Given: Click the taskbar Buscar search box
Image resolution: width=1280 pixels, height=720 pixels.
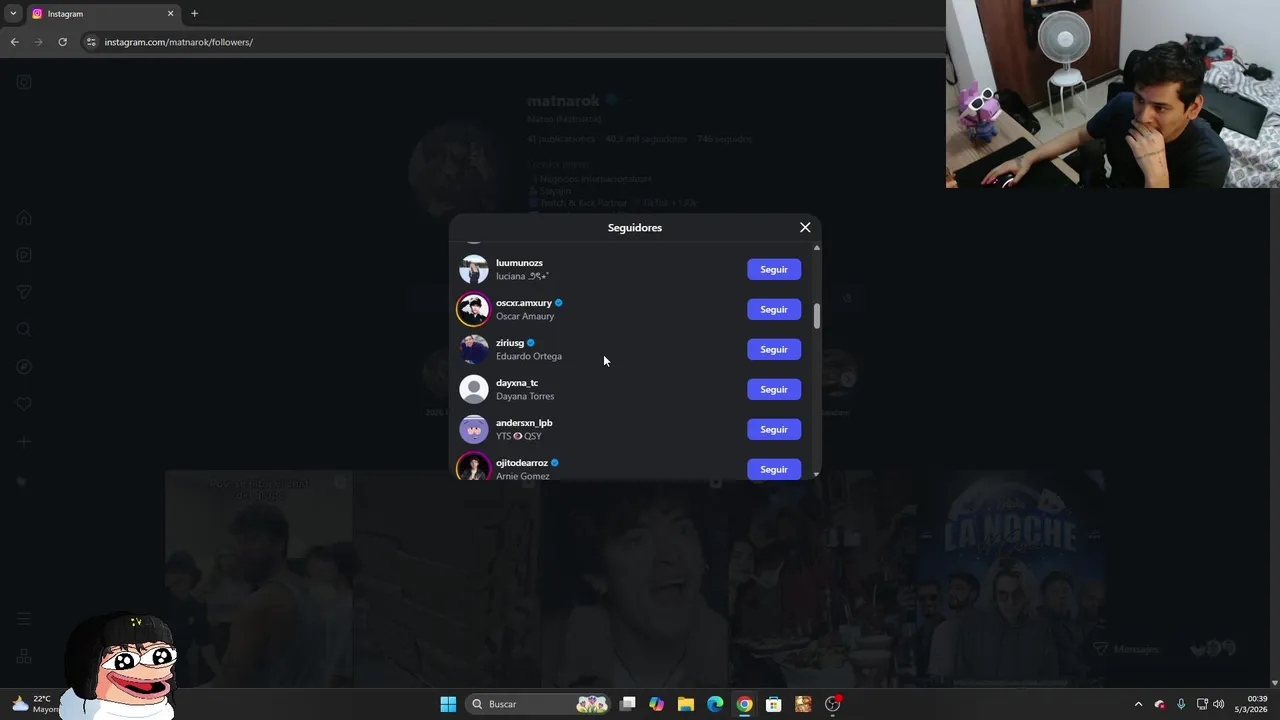Looking at the screenshot, I should (540, 704).
